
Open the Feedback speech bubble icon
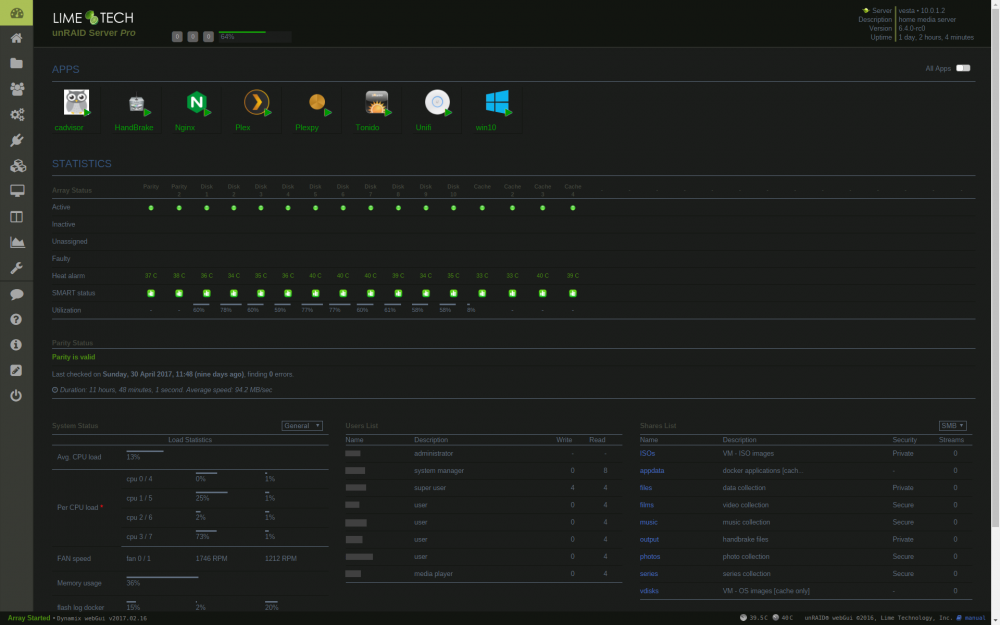click(17, 294)
